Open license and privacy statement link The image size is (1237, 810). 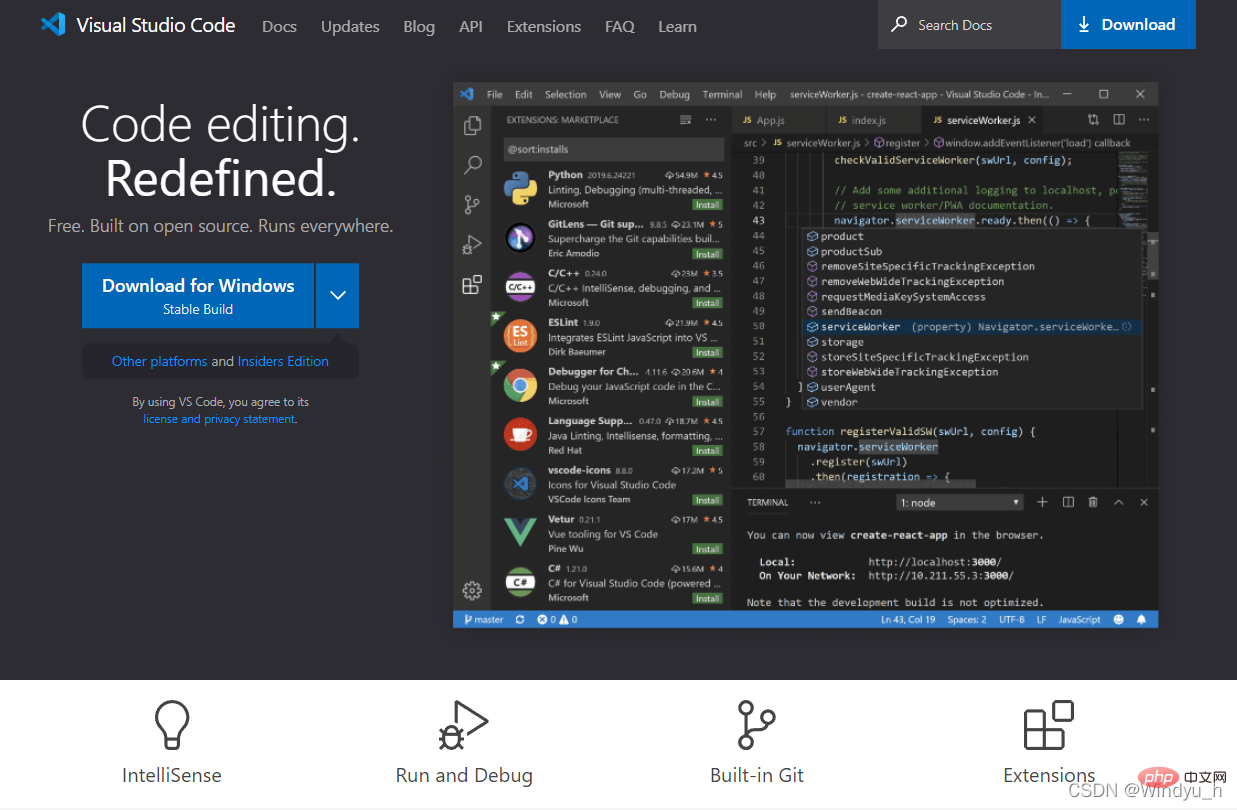[219, 419]
